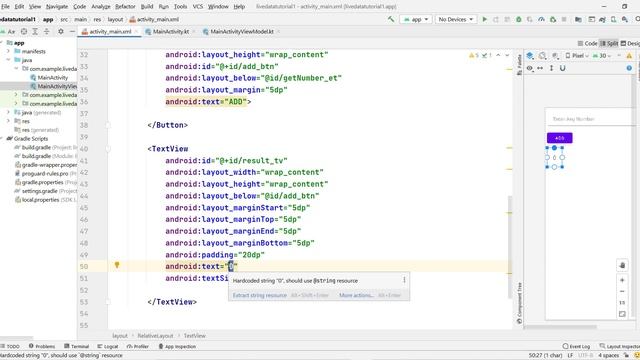
Task: Click the Make Project hammer icon
Action: point(391,19)
